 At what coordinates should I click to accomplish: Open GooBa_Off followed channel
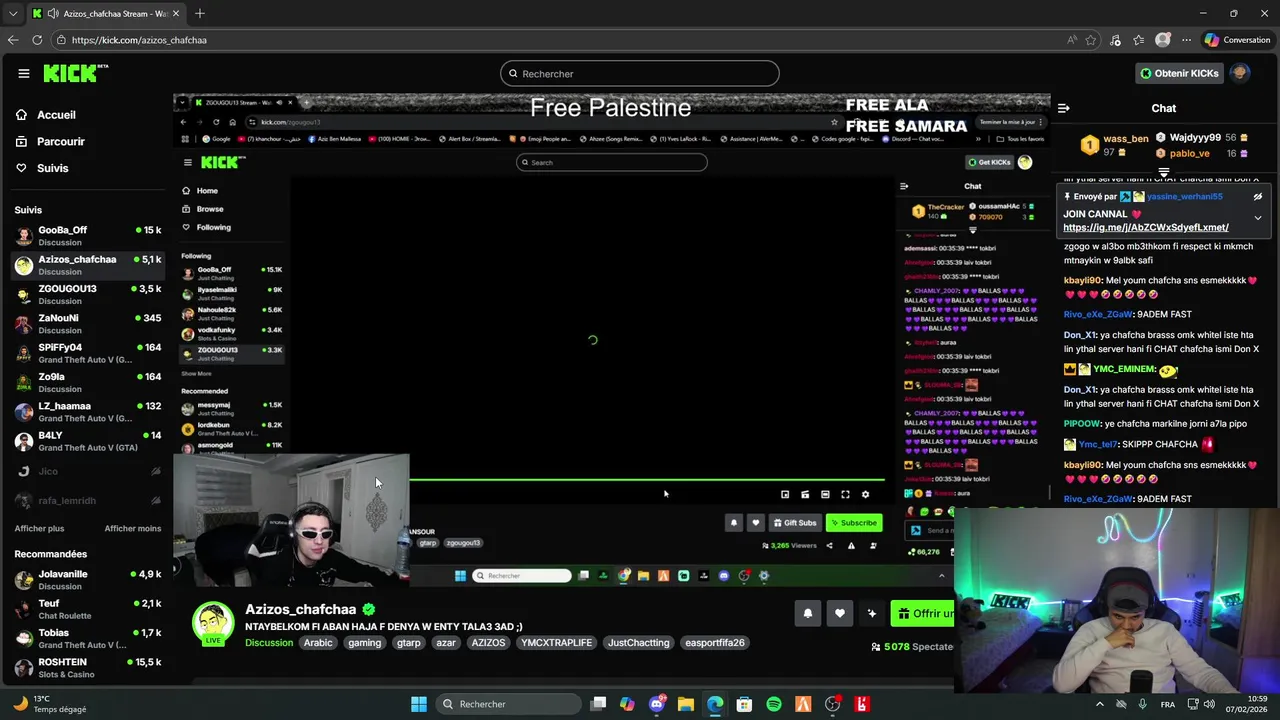pyautogui.click(x=88, y=235)
